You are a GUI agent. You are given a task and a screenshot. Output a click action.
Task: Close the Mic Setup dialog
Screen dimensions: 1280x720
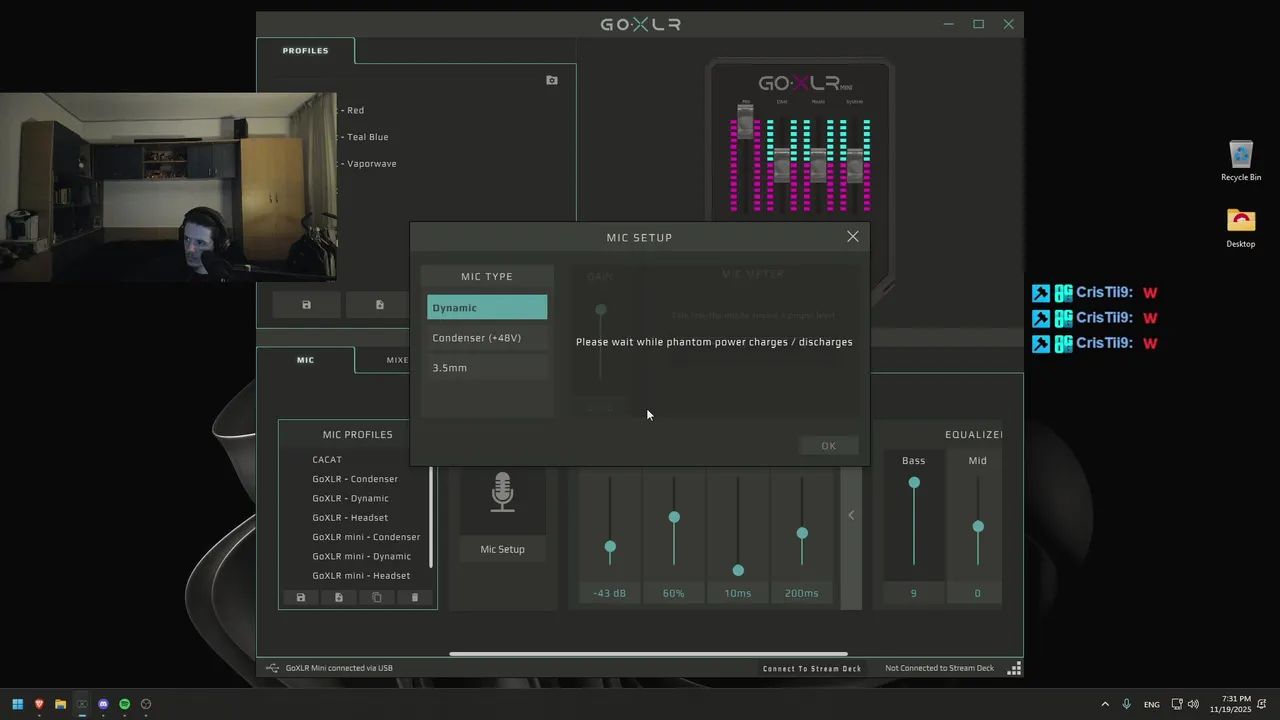852,237
